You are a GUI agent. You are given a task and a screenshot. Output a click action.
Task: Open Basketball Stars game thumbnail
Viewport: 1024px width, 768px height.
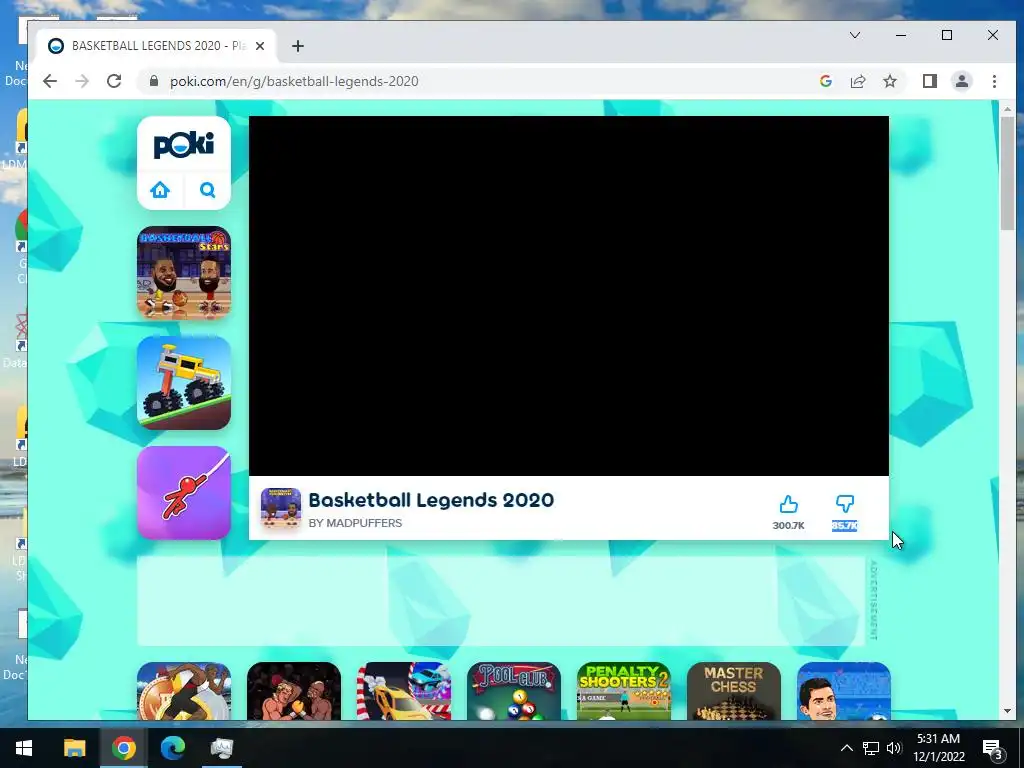pos(184,273)
